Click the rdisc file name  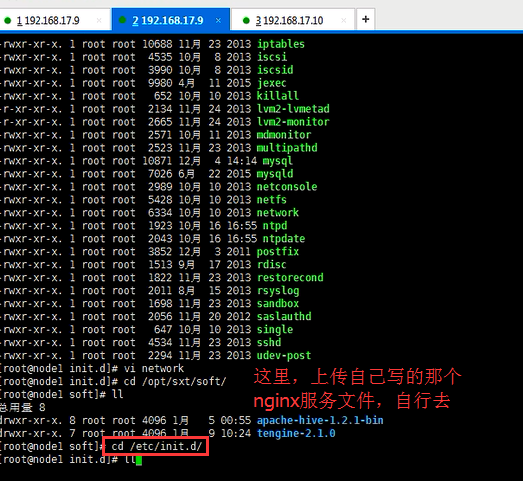click(x=272, y=265)
